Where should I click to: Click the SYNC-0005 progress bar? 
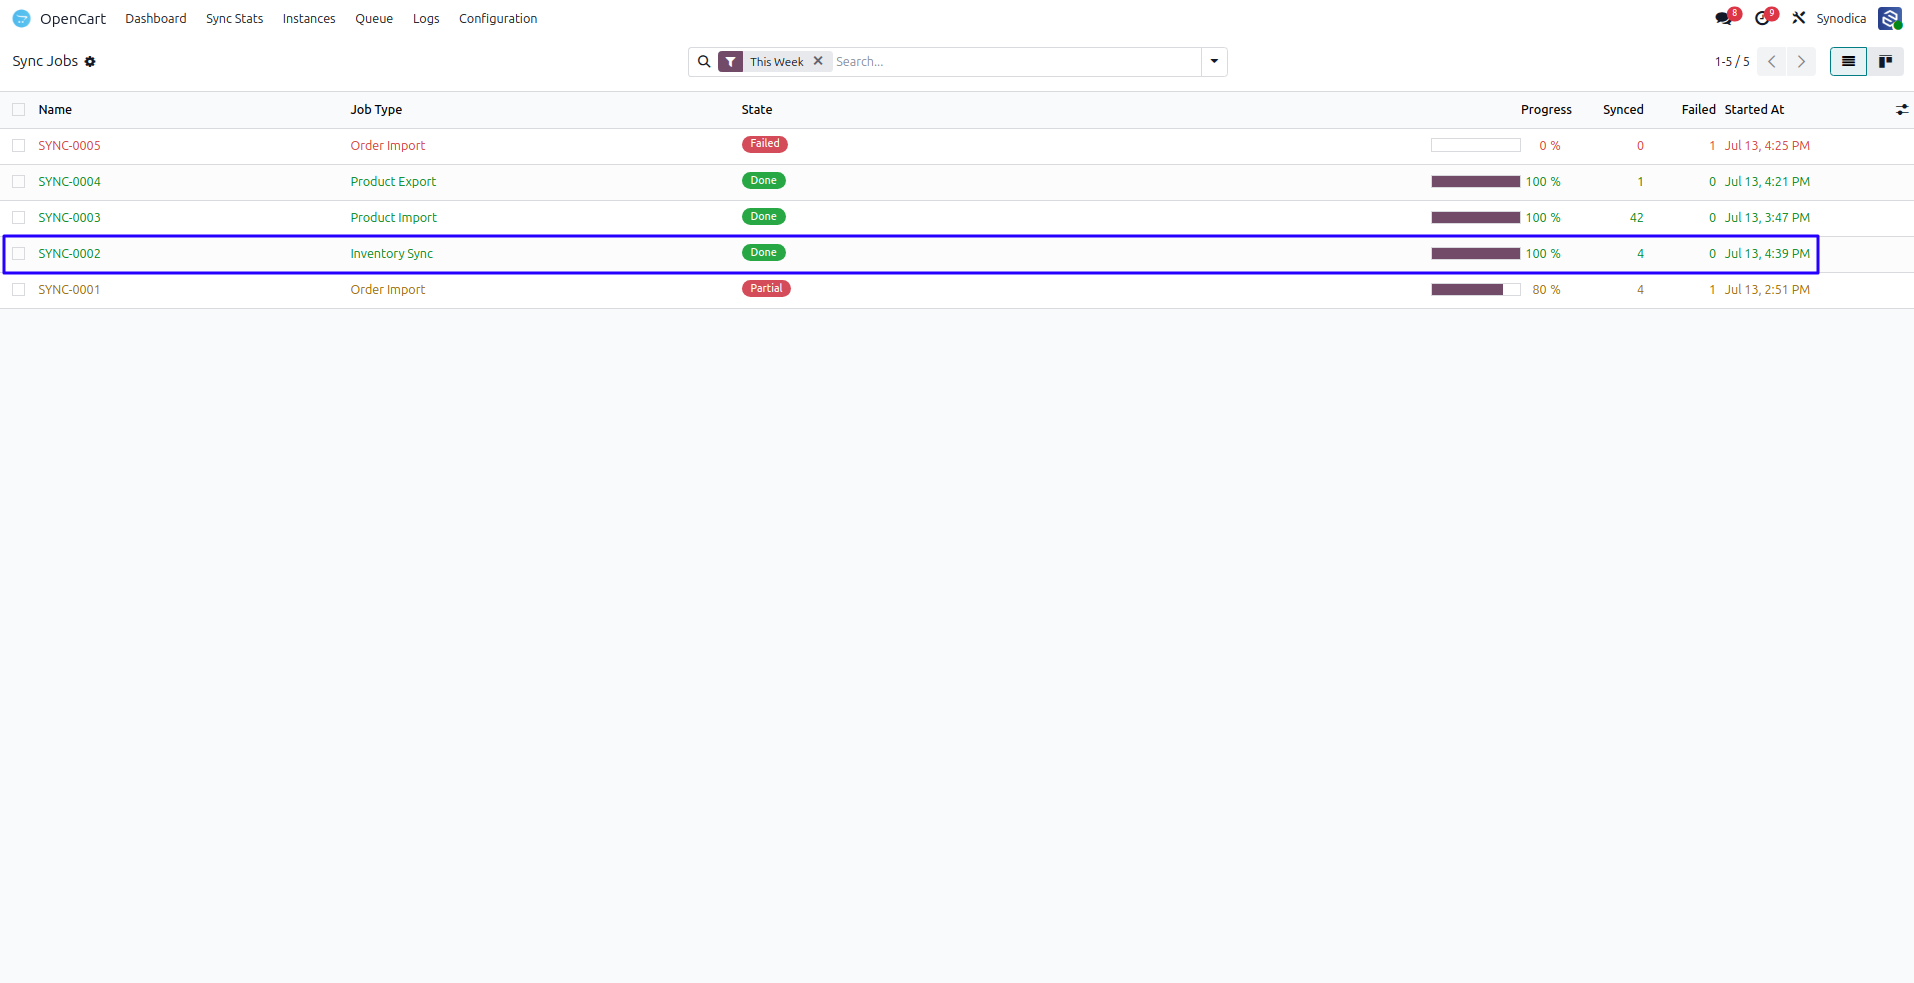1476,146
